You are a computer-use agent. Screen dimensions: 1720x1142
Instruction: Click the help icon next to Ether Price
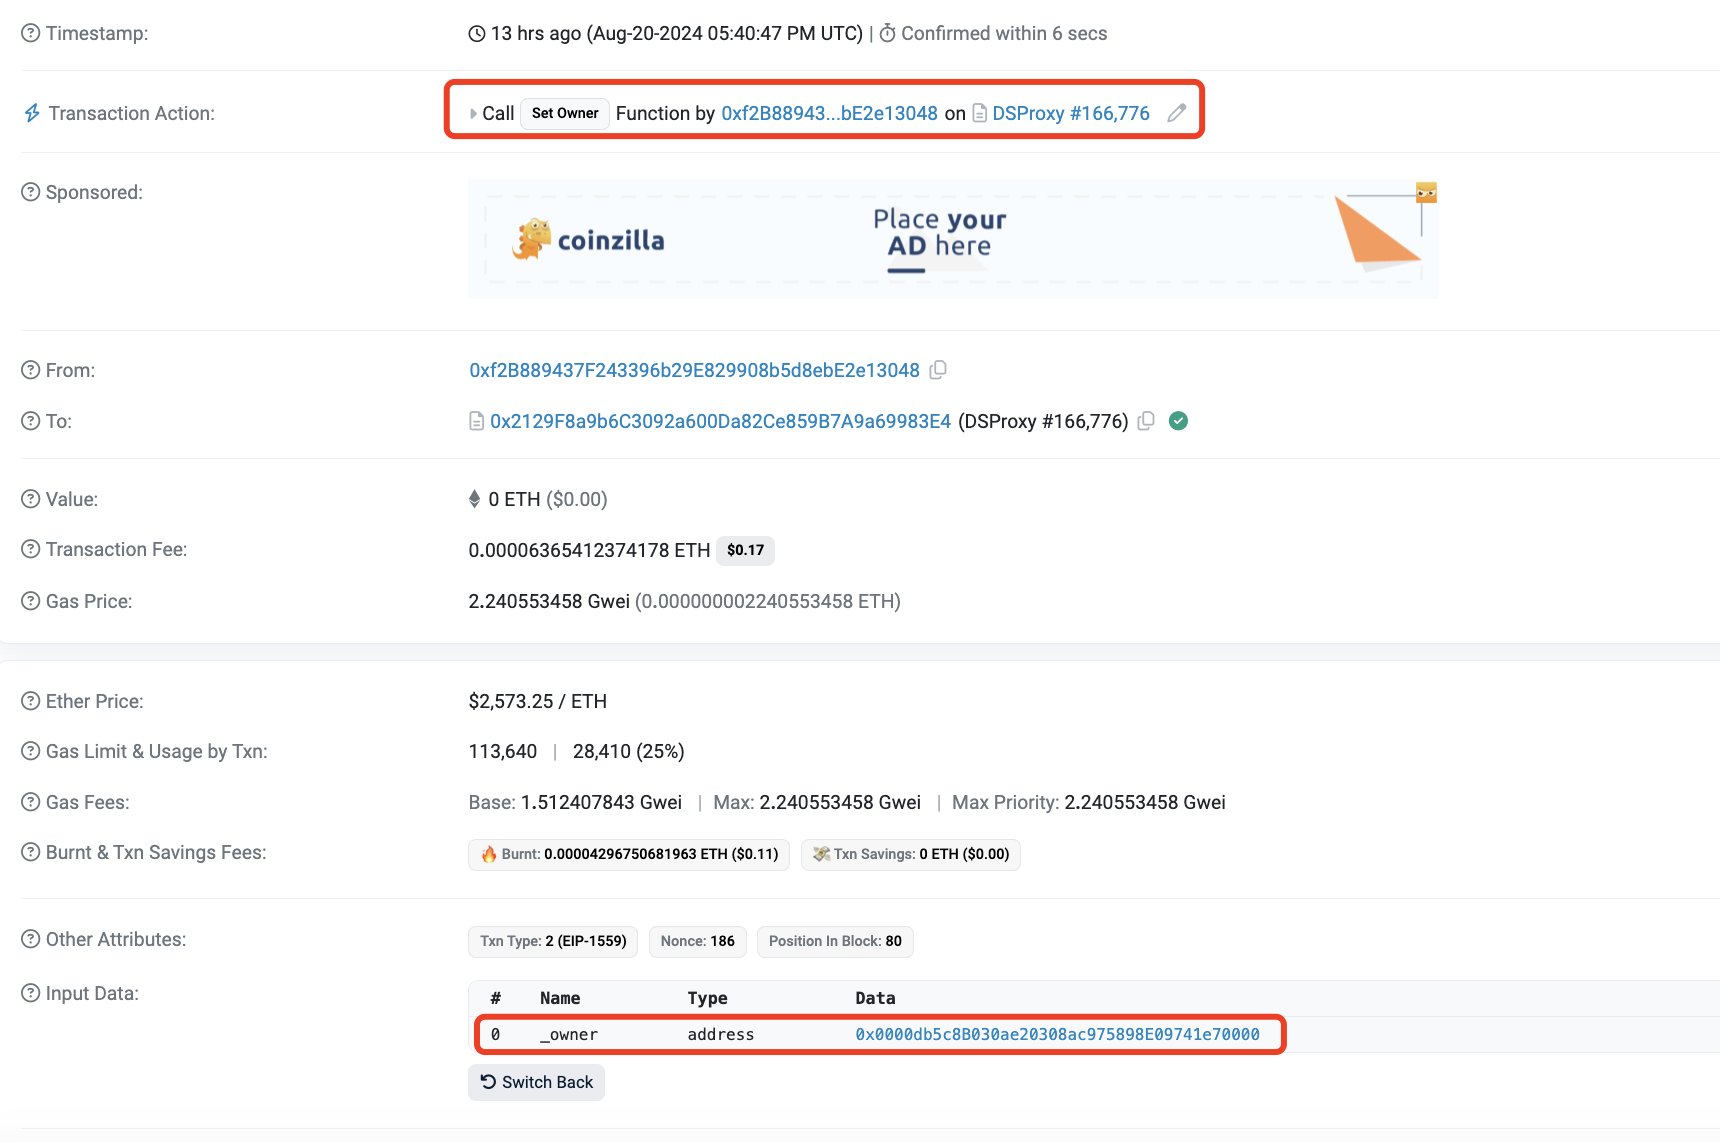(31, 701)
